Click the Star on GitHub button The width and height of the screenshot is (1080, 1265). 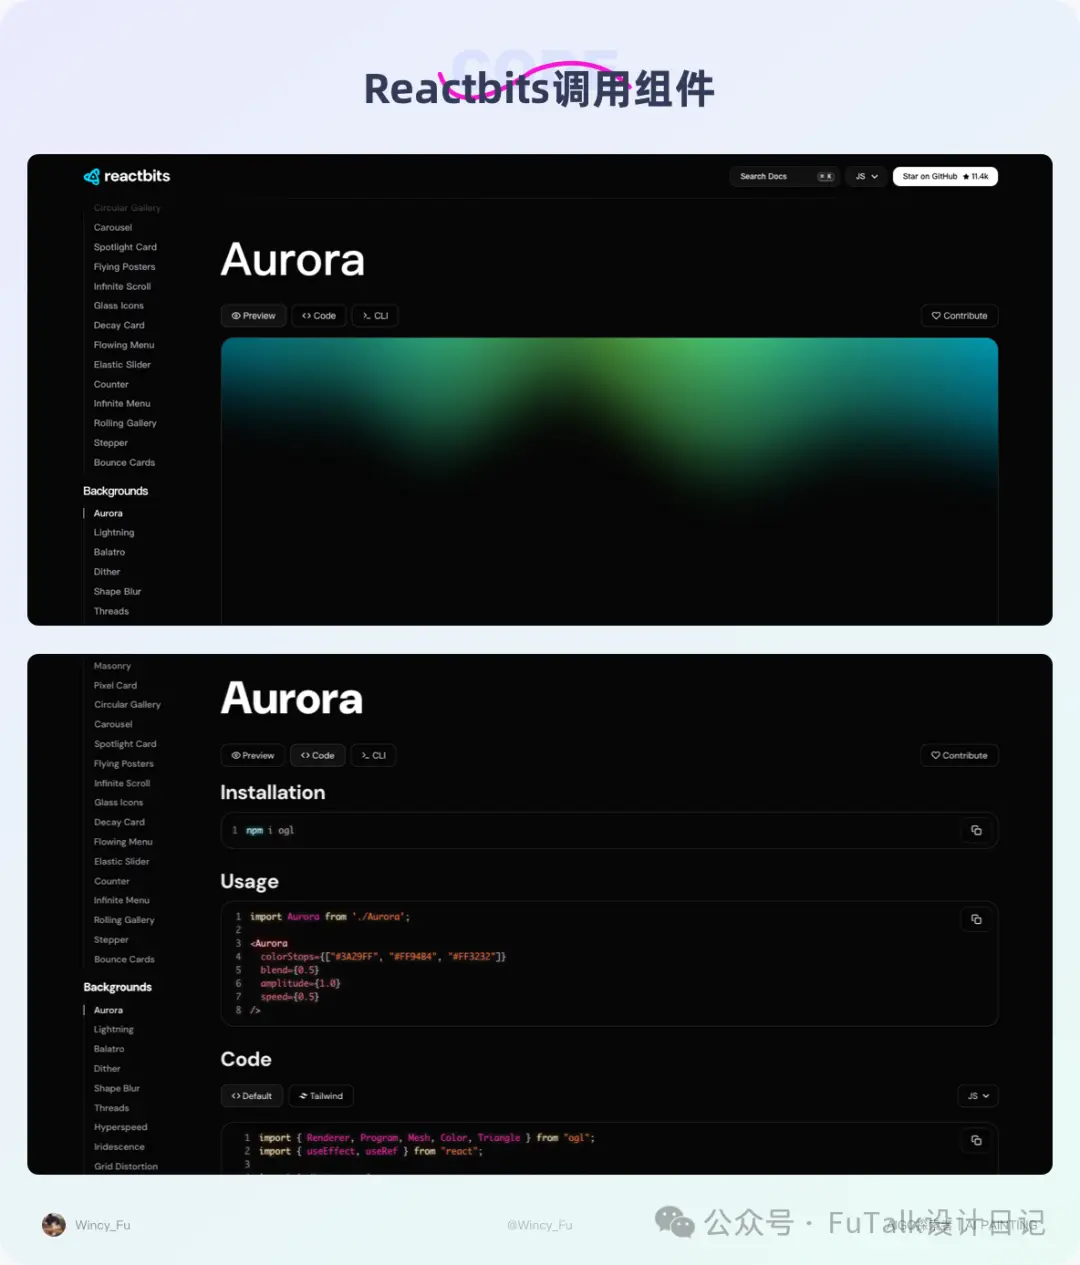tap(945, 176)
